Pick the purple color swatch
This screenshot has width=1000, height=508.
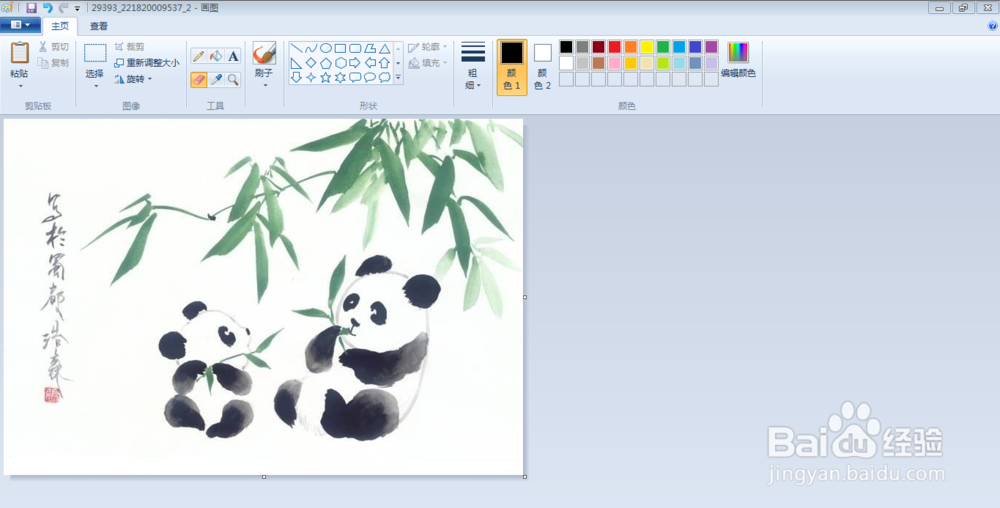[712, 47]
